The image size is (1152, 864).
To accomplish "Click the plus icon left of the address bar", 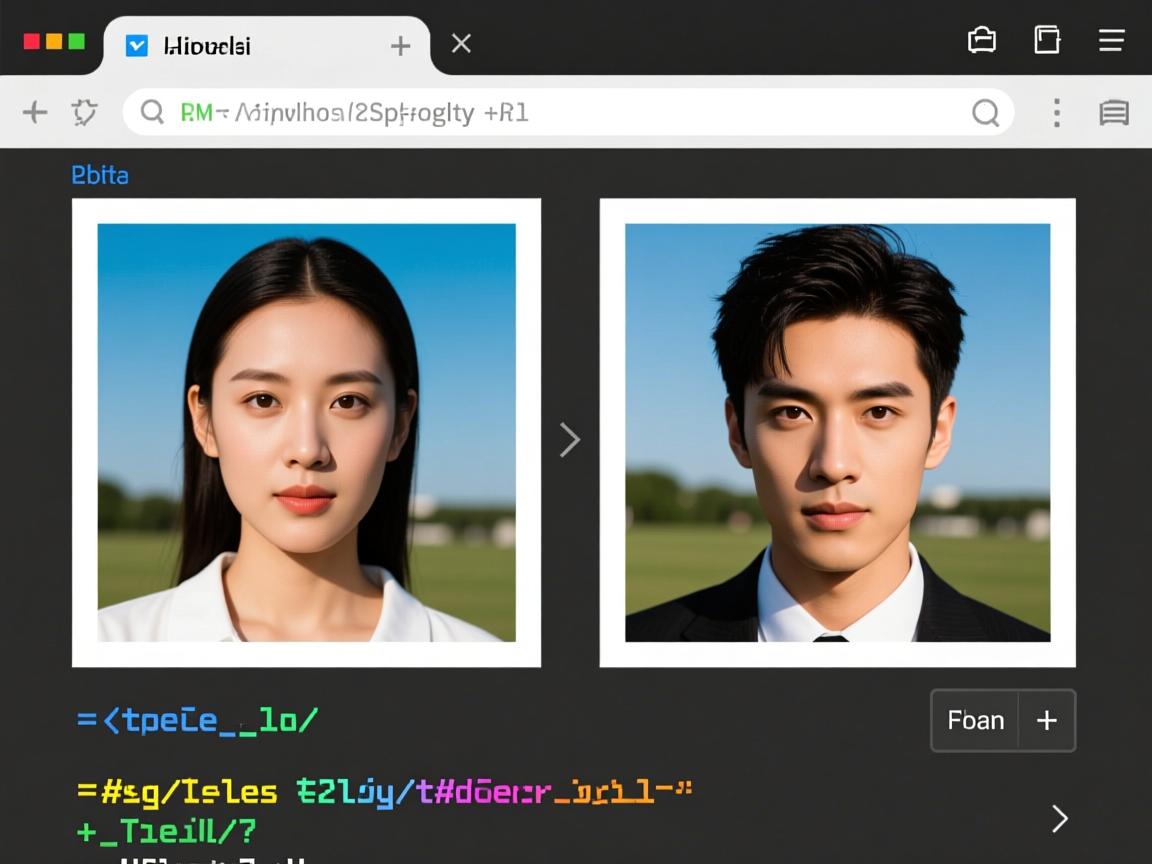I will click(x=35, y=112).
